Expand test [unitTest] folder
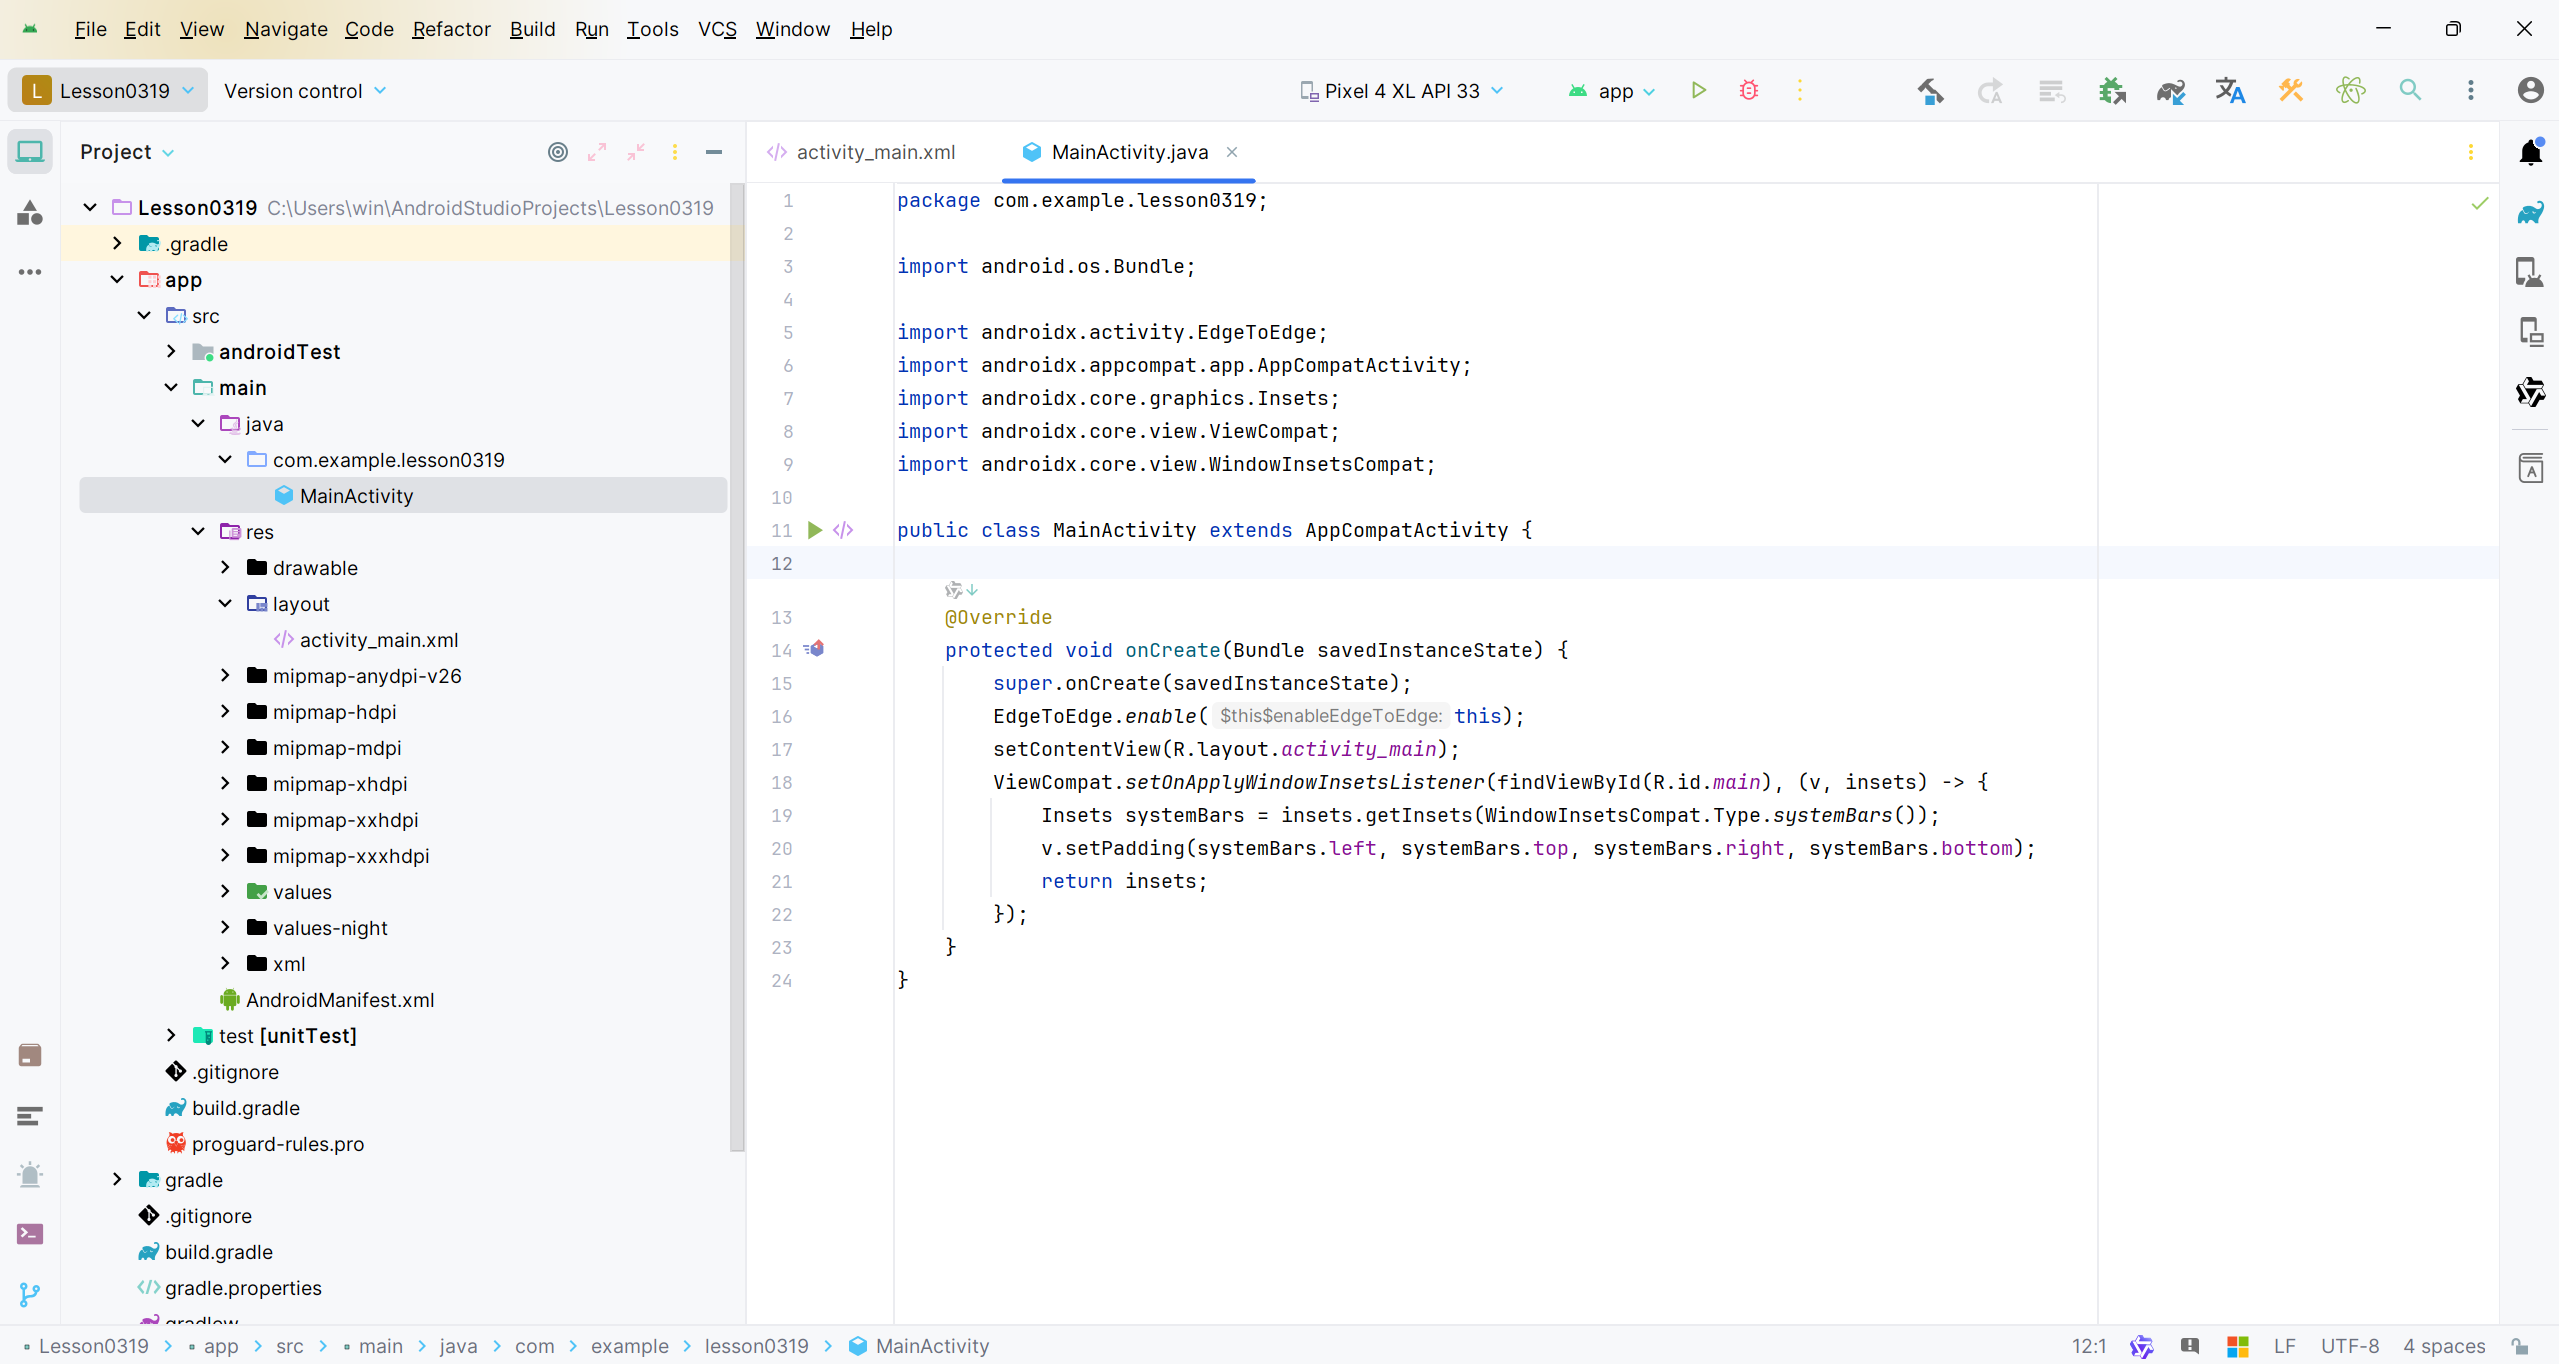This screenshot has width=2559, height=1364. point(171,1036)
